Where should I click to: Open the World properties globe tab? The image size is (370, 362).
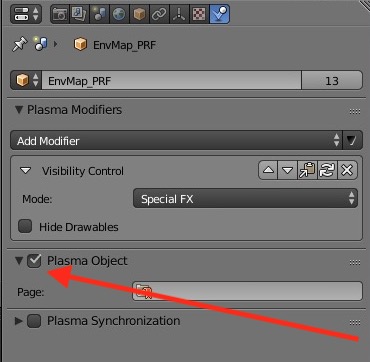(x=119, y=14)
